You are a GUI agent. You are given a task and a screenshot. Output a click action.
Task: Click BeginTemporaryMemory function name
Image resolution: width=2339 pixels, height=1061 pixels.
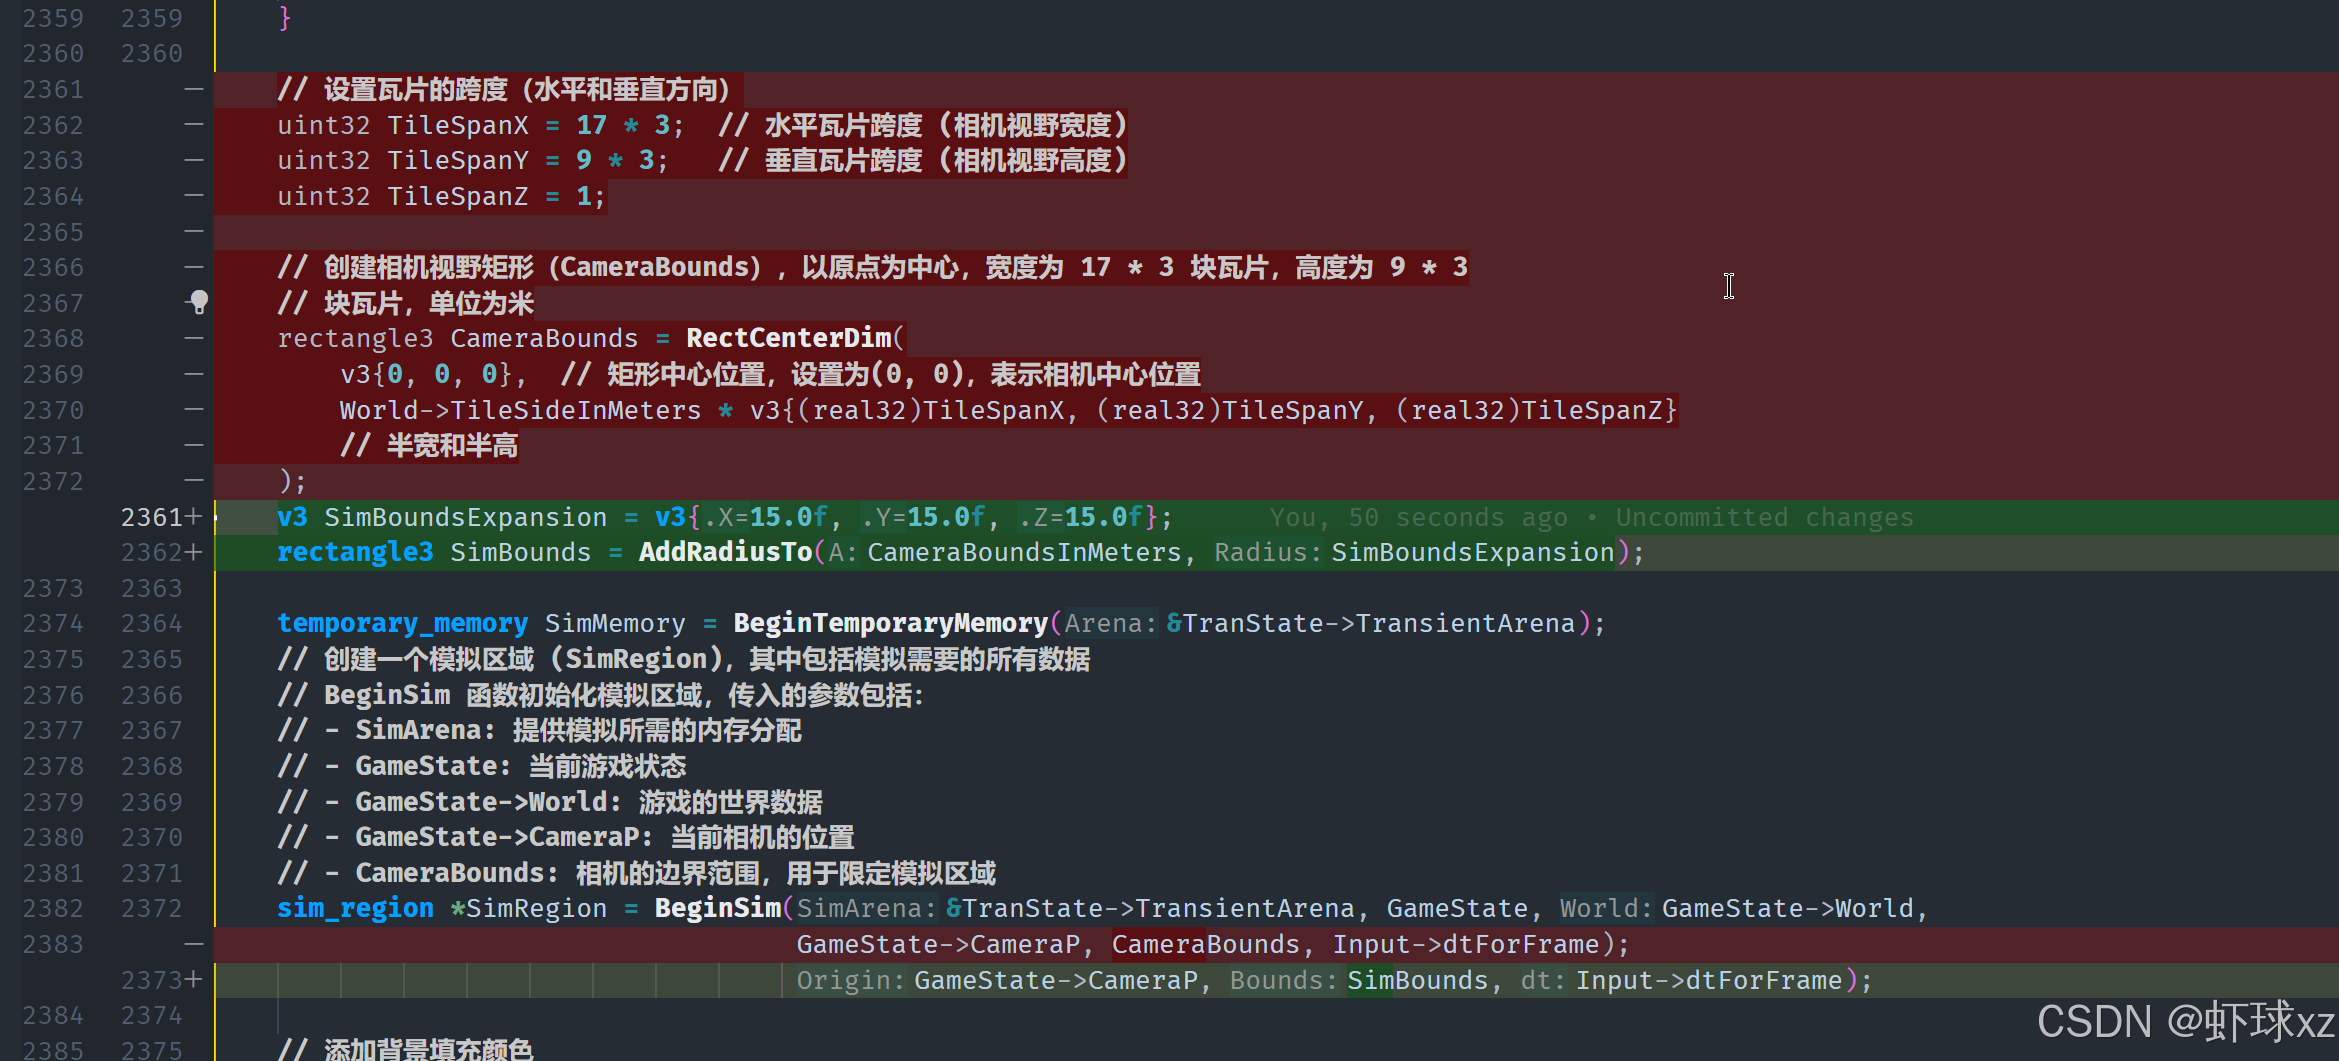[890, 623]
